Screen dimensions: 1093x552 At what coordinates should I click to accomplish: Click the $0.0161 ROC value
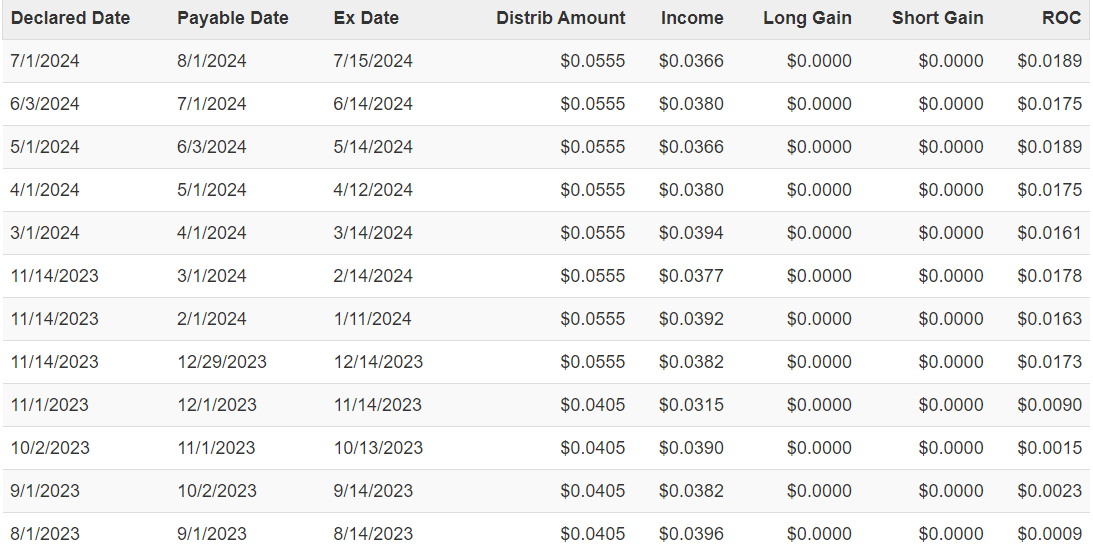click(1049, 233)
